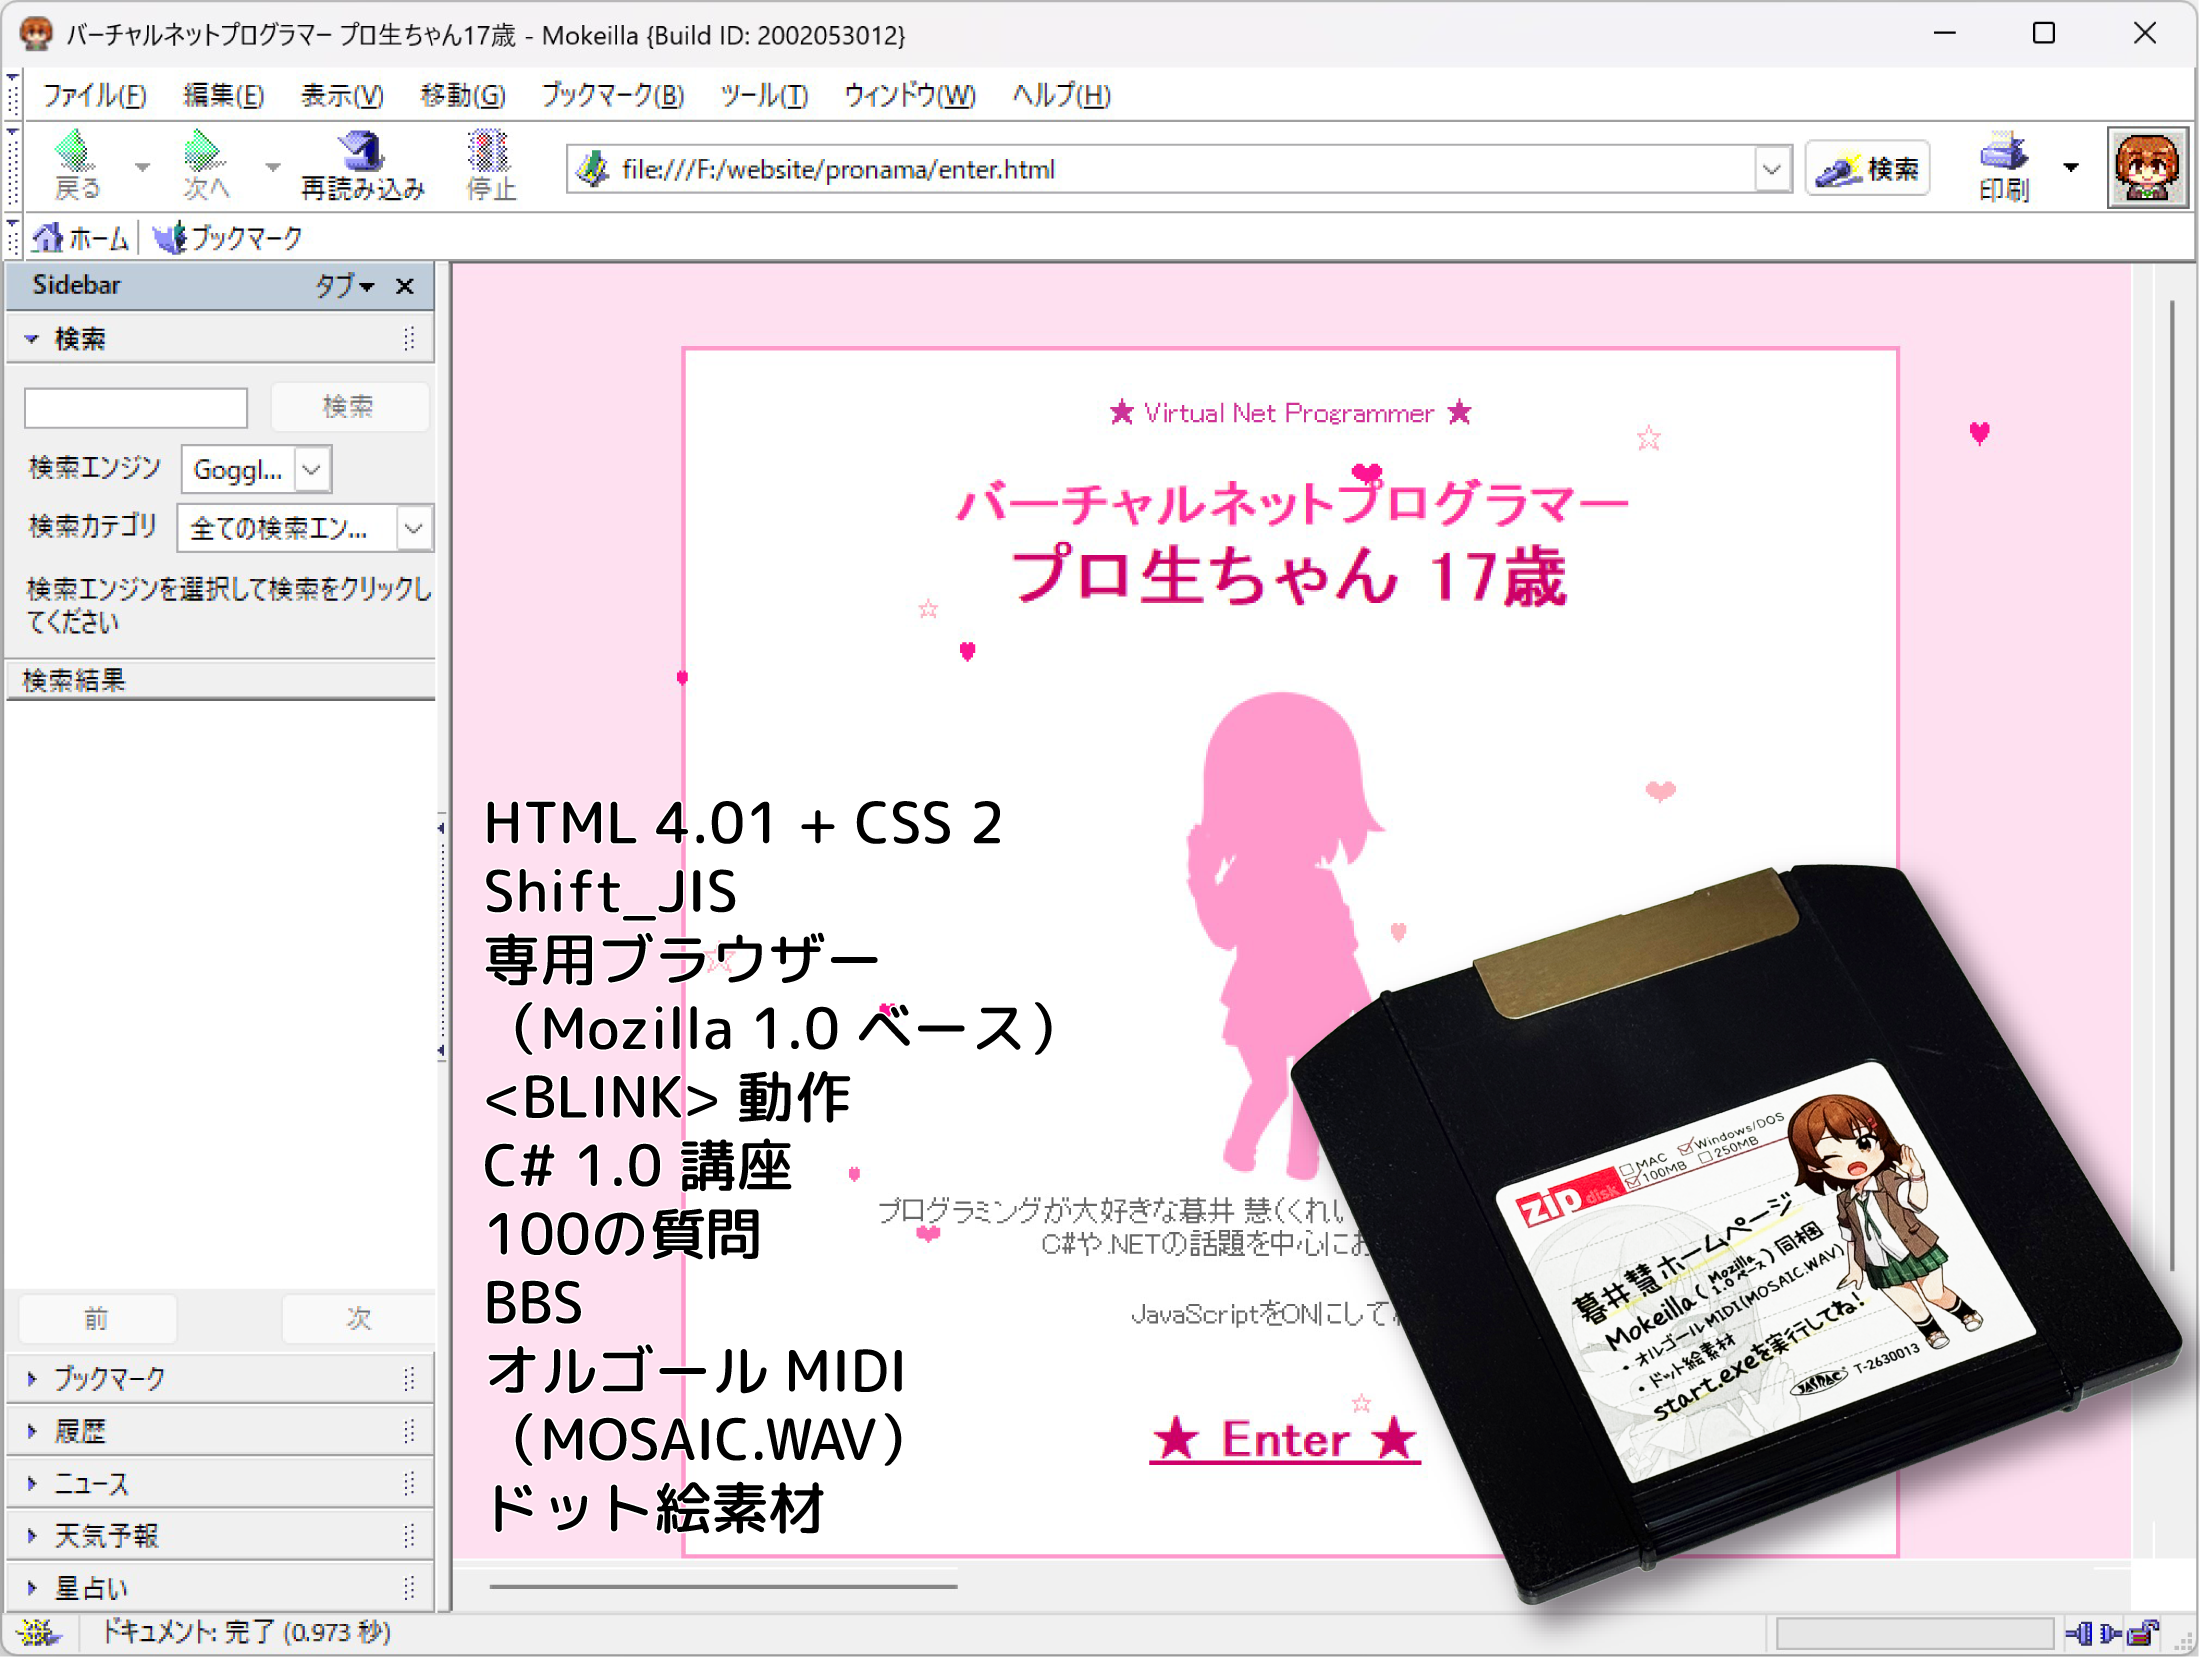This screenshot has height=1657, width=2200.
Task: Click the Bookmarks (ブックマーク) personal toolbar icon
Action: point(170,238)
